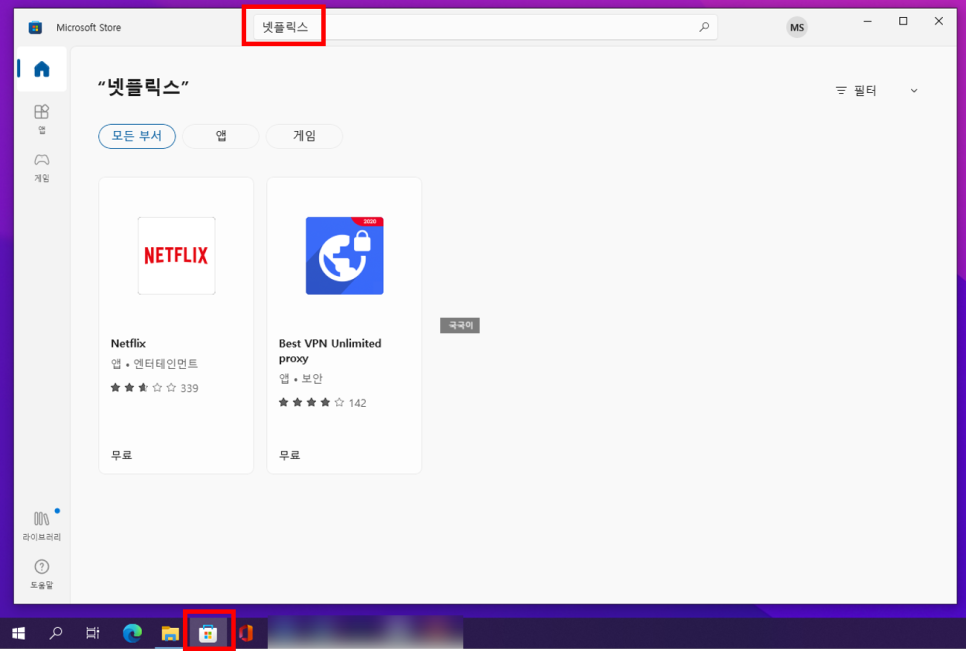Screen dimensions: 966x651
Task: Click the "넷플릭스" results heading
Action: (143, 87)
